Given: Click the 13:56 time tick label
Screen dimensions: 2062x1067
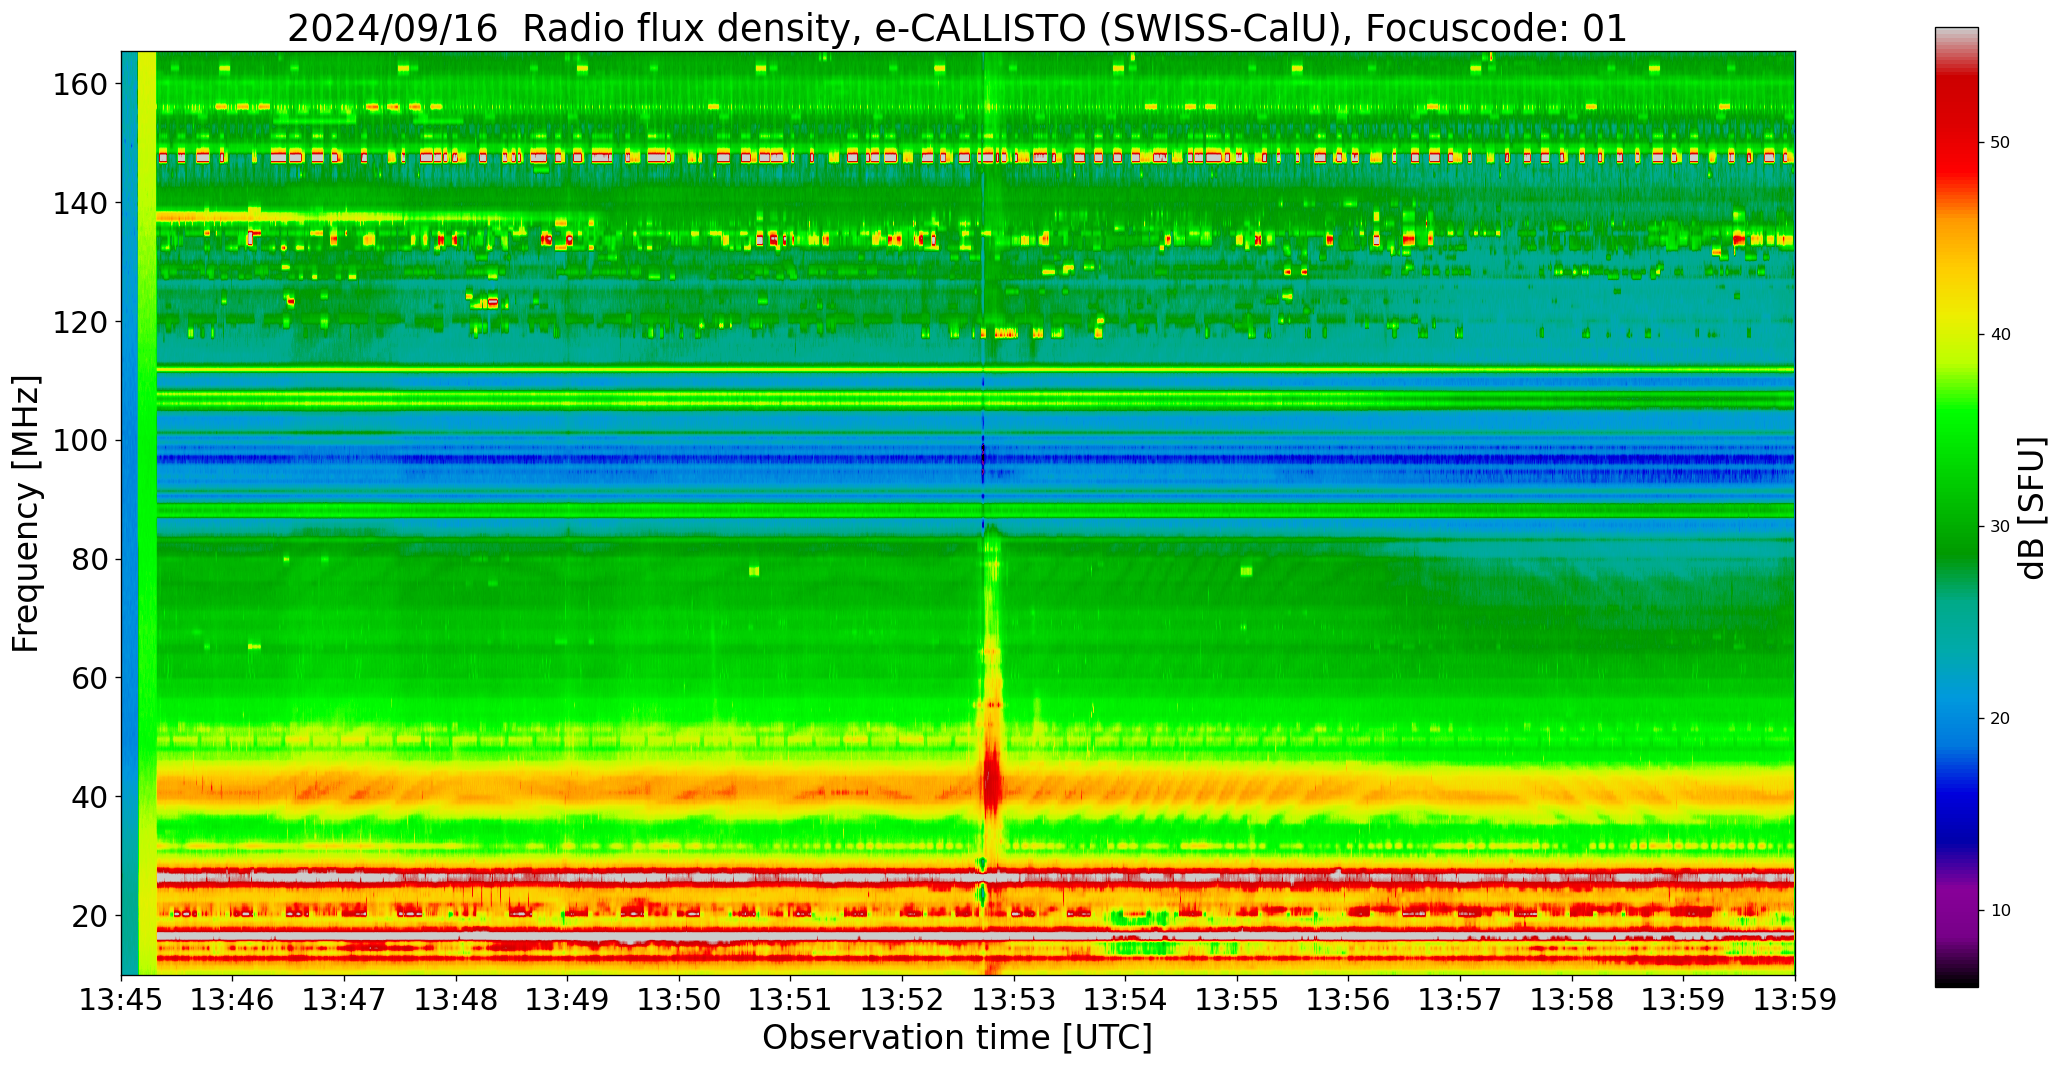Looking at the screenshot, I should pos(1348,1001).
